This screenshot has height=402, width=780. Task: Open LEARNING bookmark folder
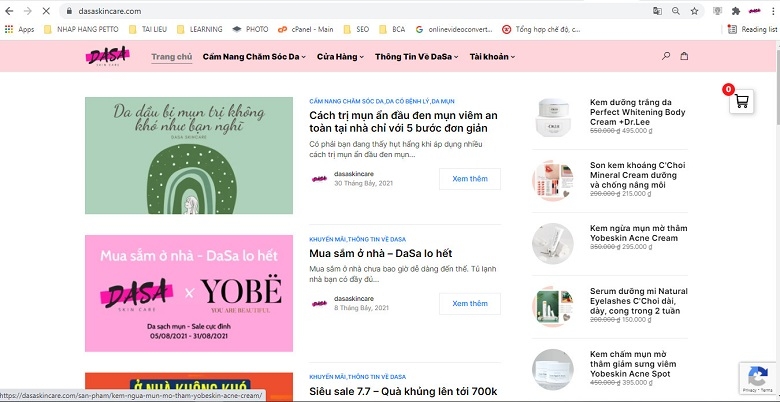[x=199, y=29]
